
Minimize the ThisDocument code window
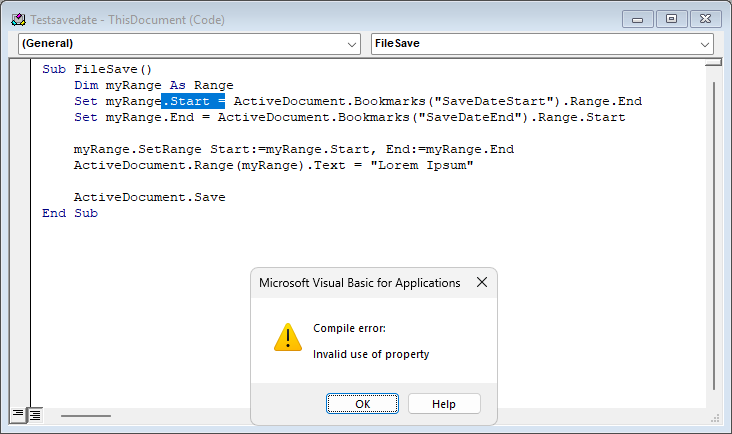[x=637, y=20]
